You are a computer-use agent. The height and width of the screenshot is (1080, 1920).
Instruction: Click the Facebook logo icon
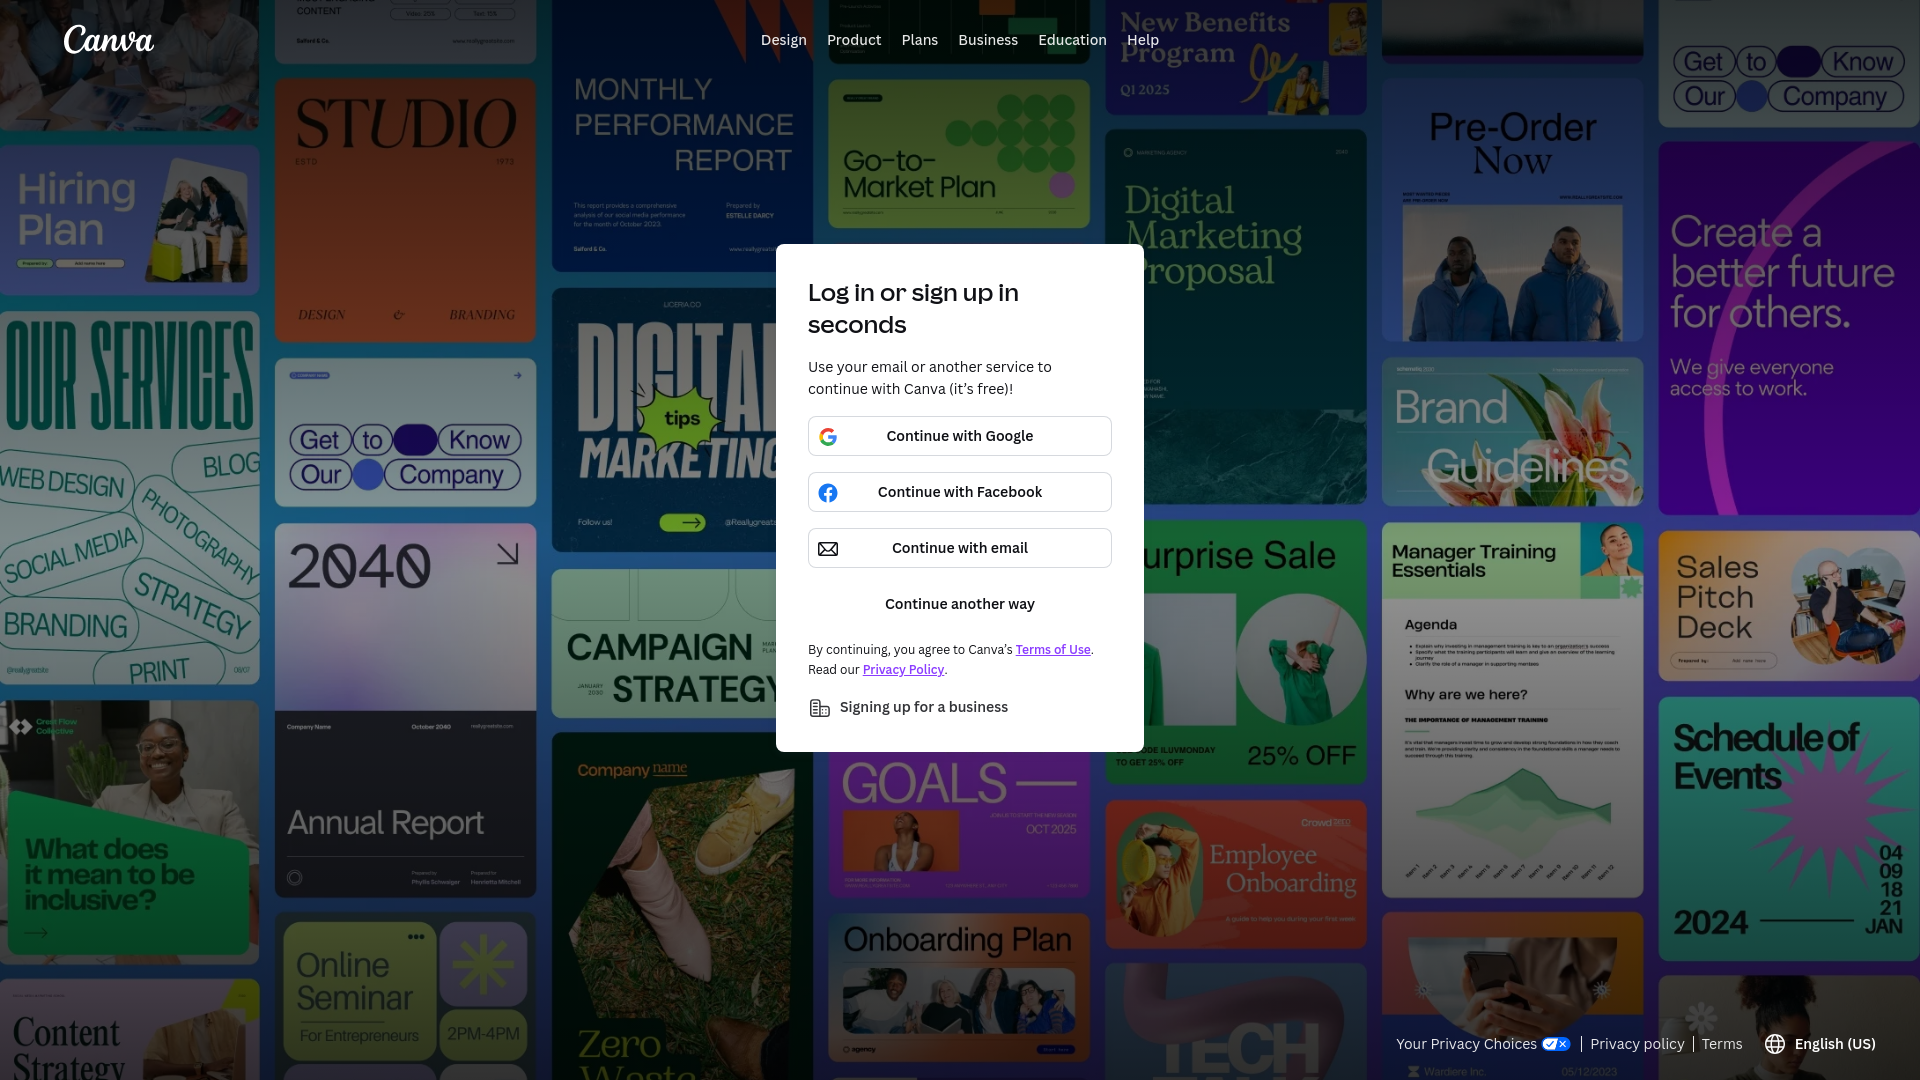coord(828,493)
